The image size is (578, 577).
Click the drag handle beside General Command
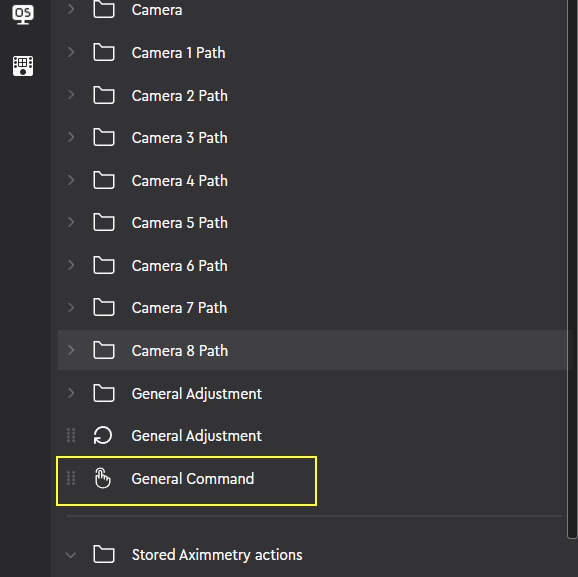point(71,478)
